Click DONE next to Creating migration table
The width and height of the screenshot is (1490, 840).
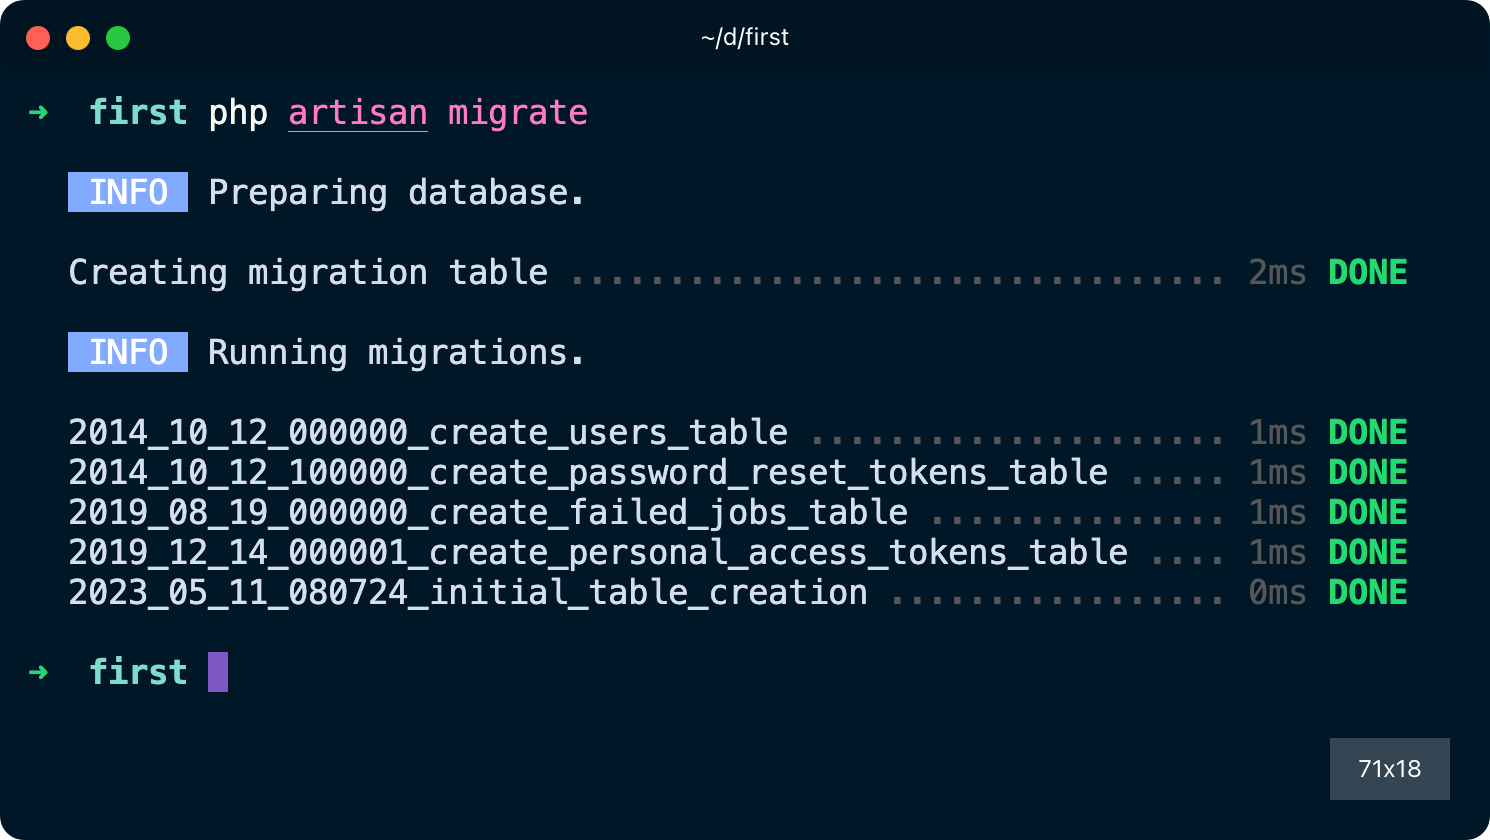point(1367,273)
